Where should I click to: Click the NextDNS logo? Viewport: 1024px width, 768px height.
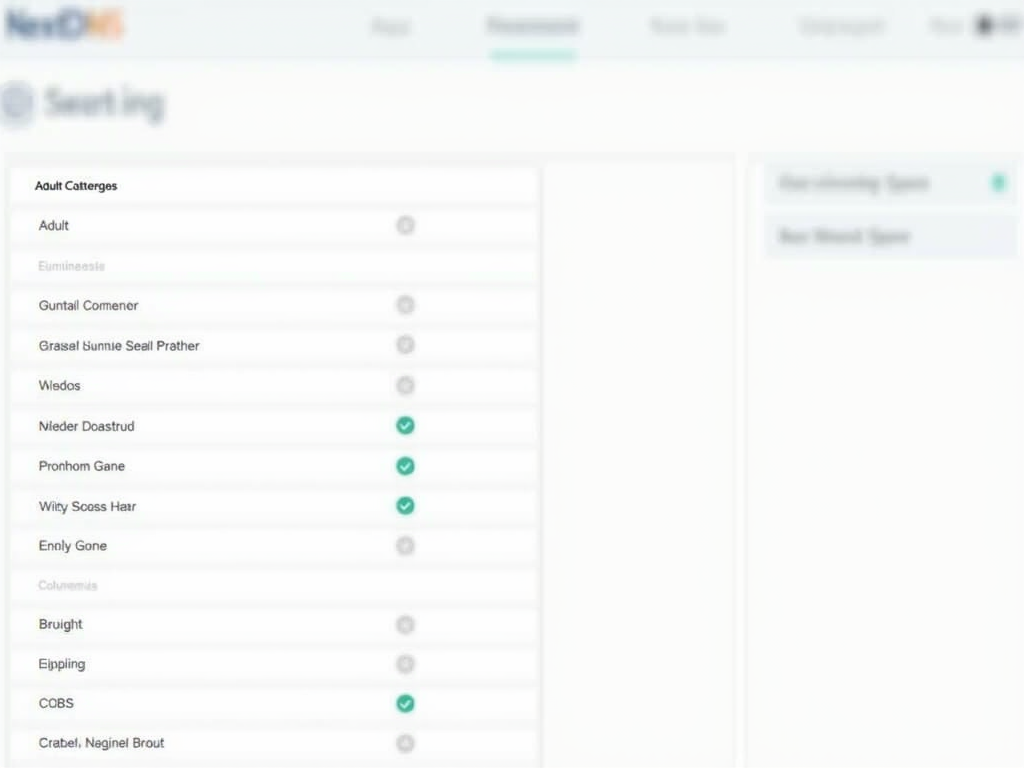coord(64,25)
